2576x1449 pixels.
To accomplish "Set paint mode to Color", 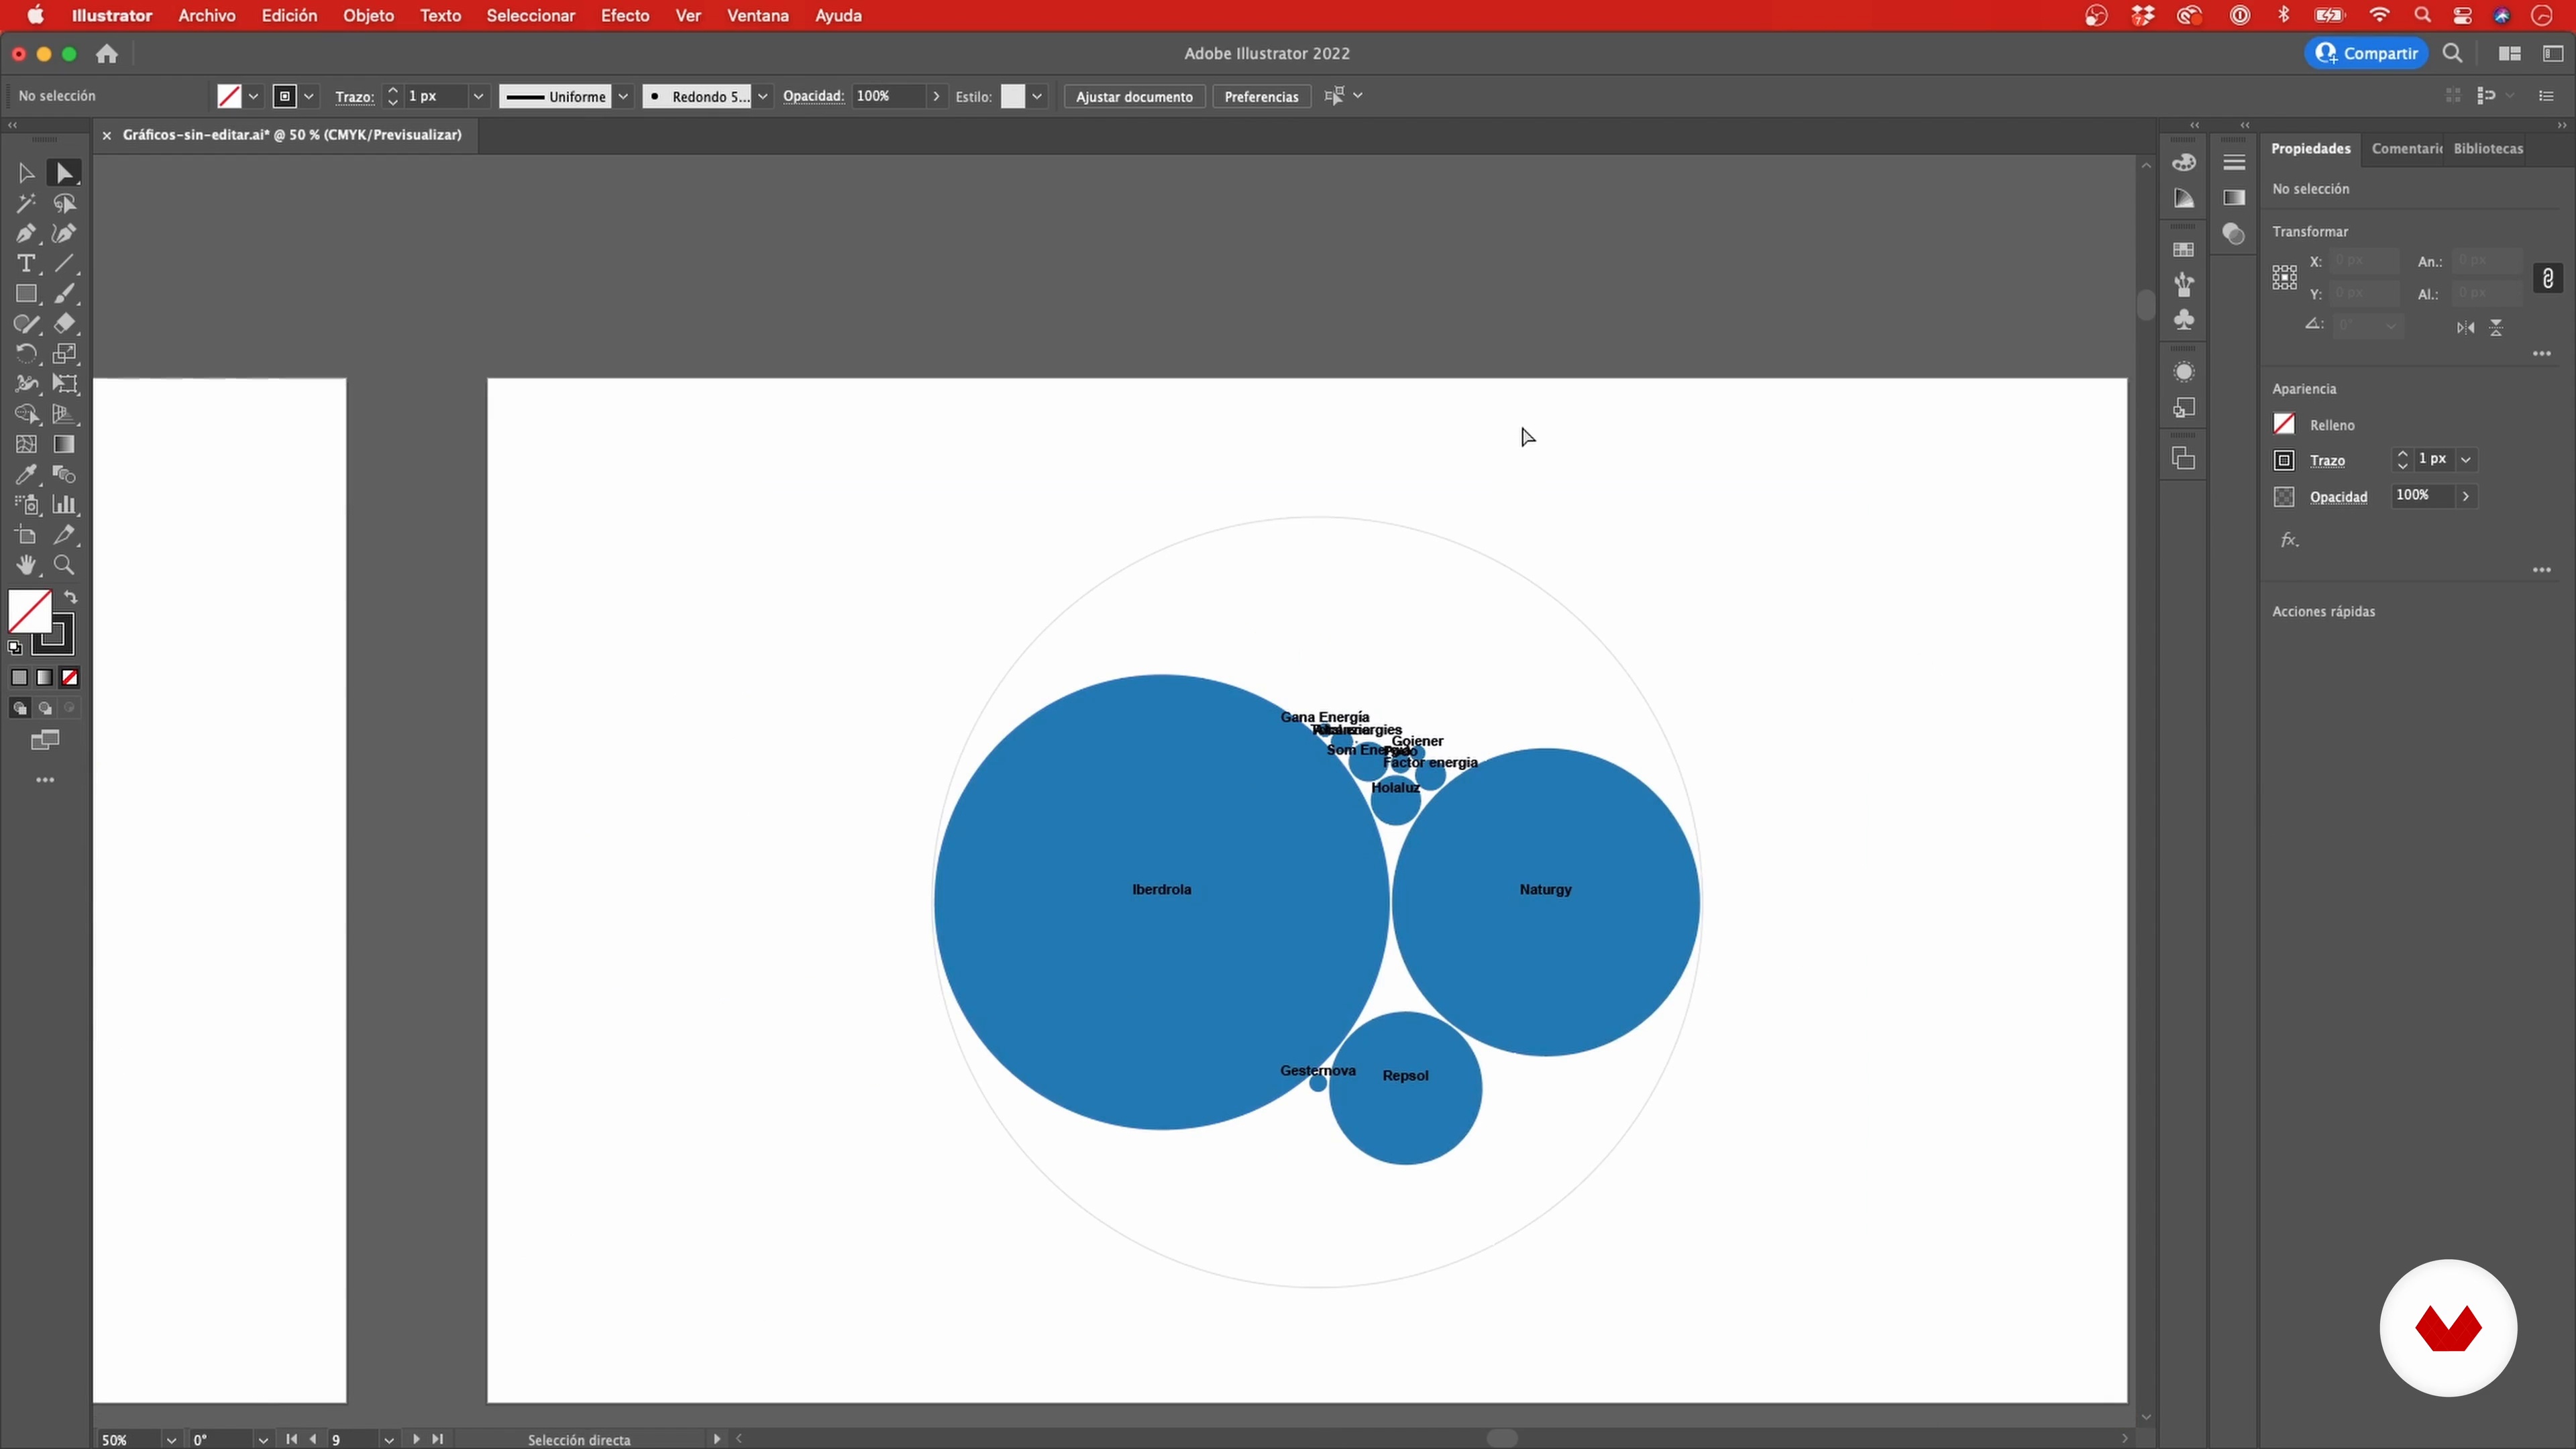I will pos(19,678).
